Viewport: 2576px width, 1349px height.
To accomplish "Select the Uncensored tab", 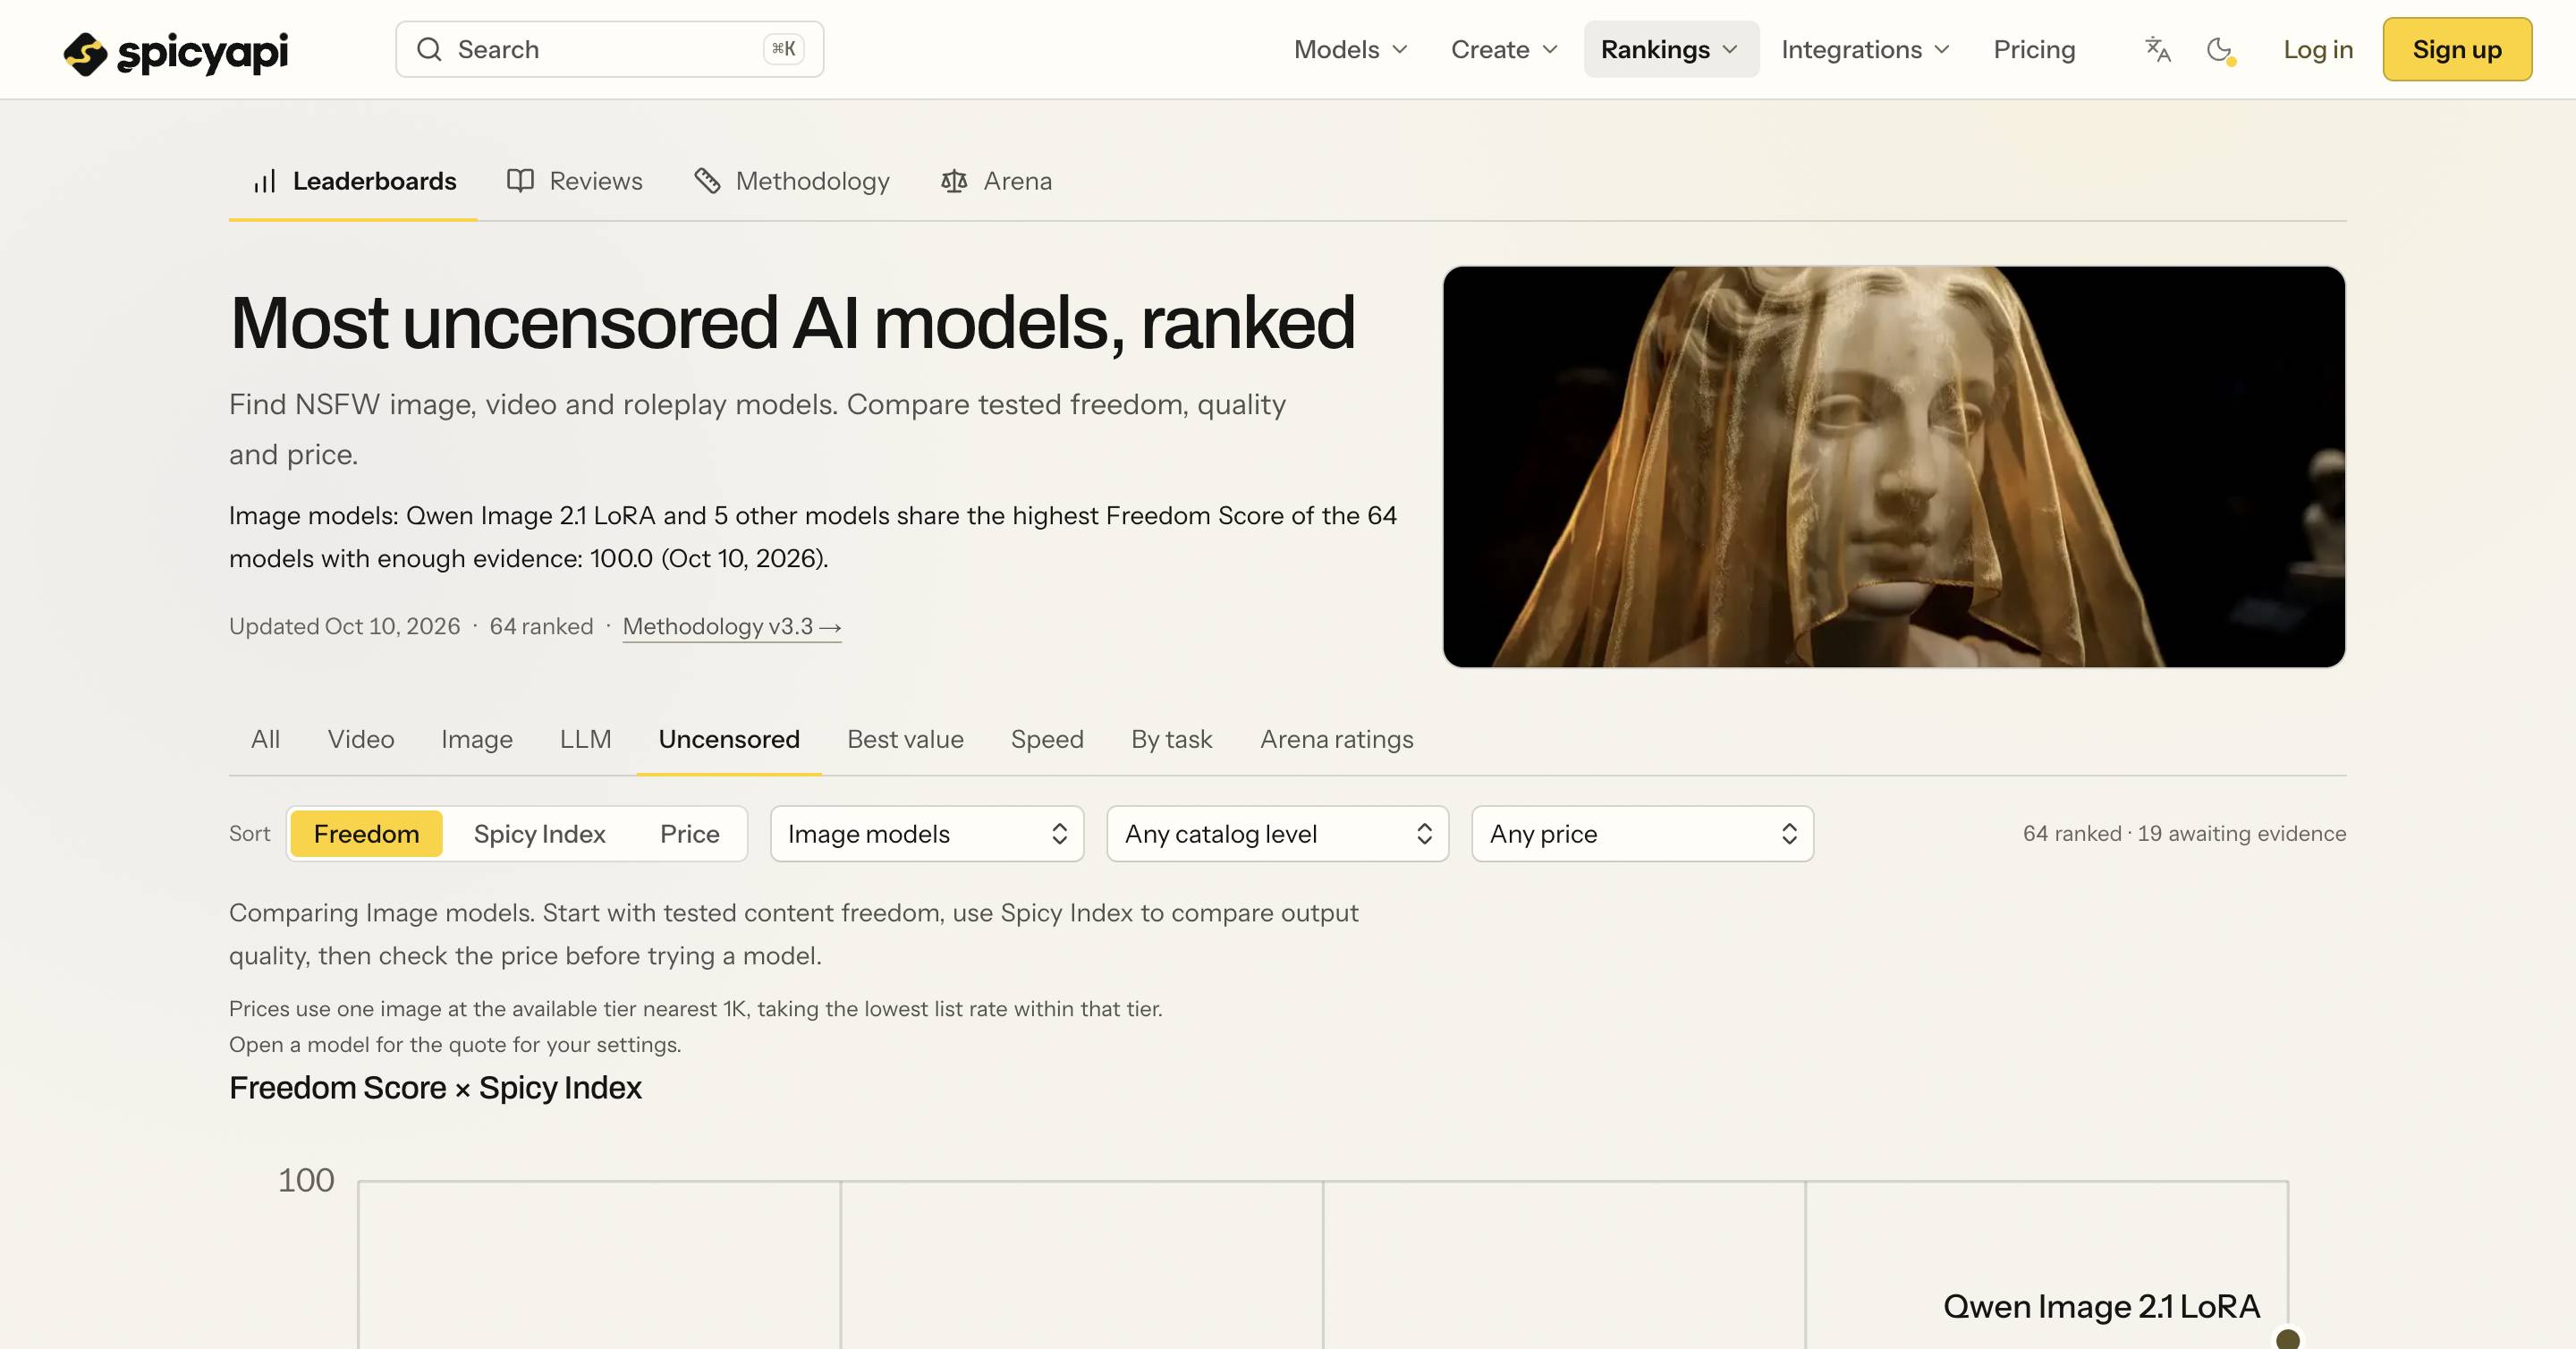I will [729, 739].
